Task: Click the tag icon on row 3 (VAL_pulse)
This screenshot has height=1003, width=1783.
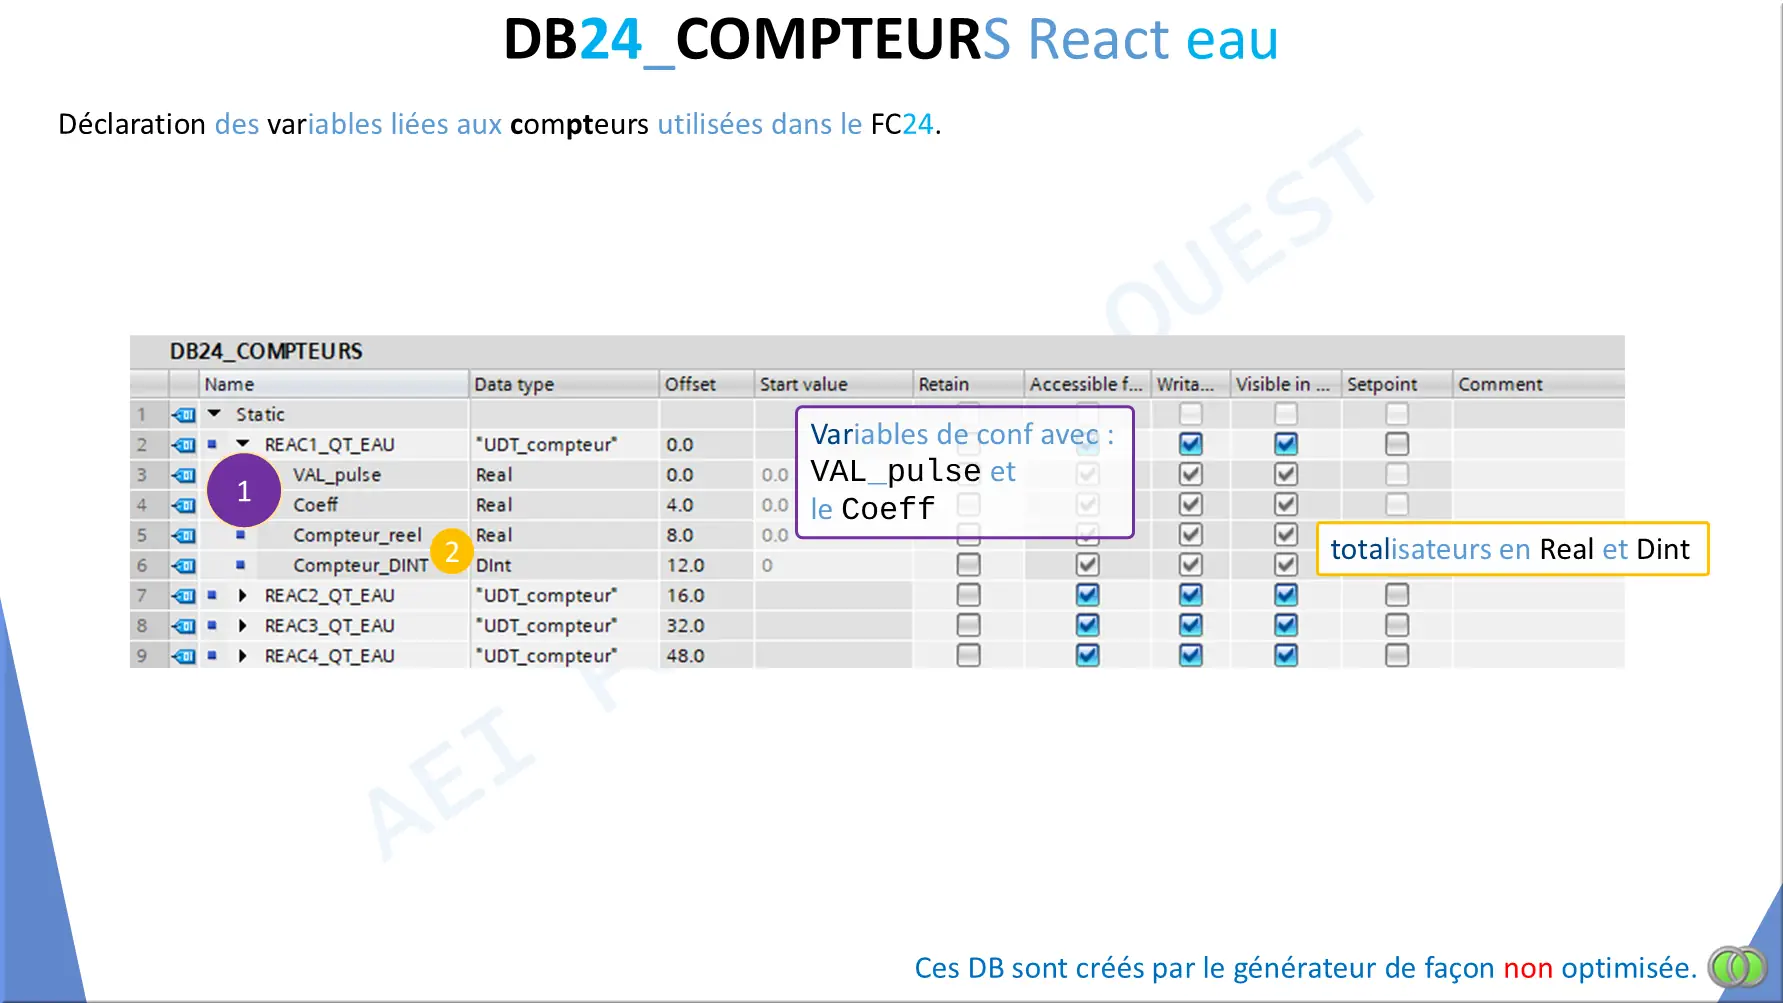Action: (x=184, y=474)
